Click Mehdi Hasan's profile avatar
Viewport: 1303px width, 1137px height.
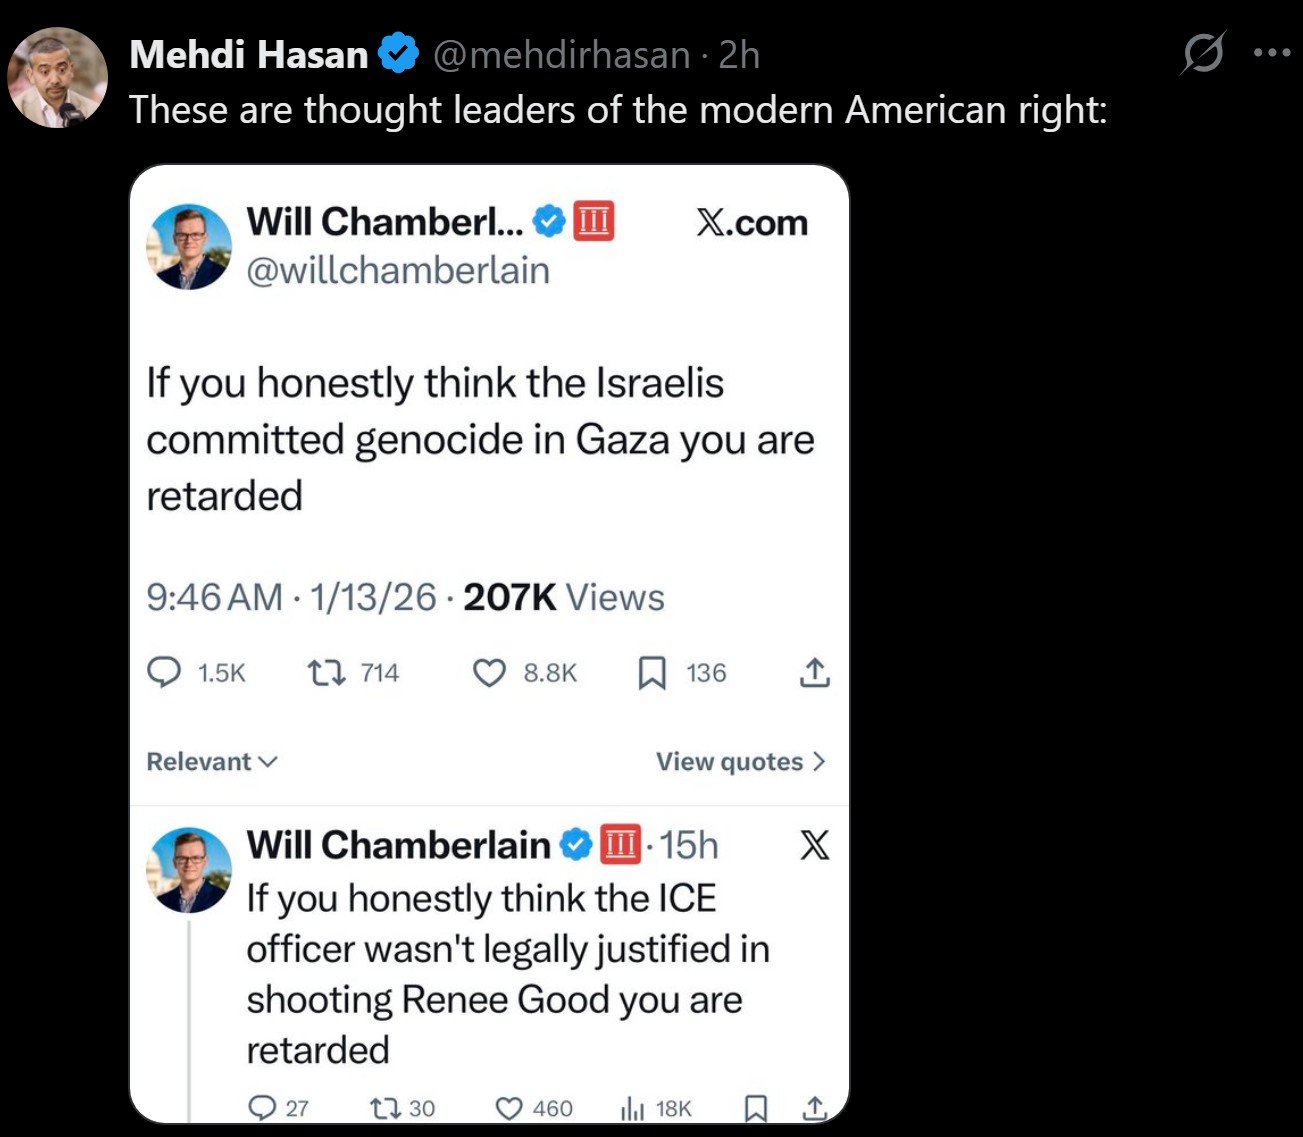coord(57,78)
